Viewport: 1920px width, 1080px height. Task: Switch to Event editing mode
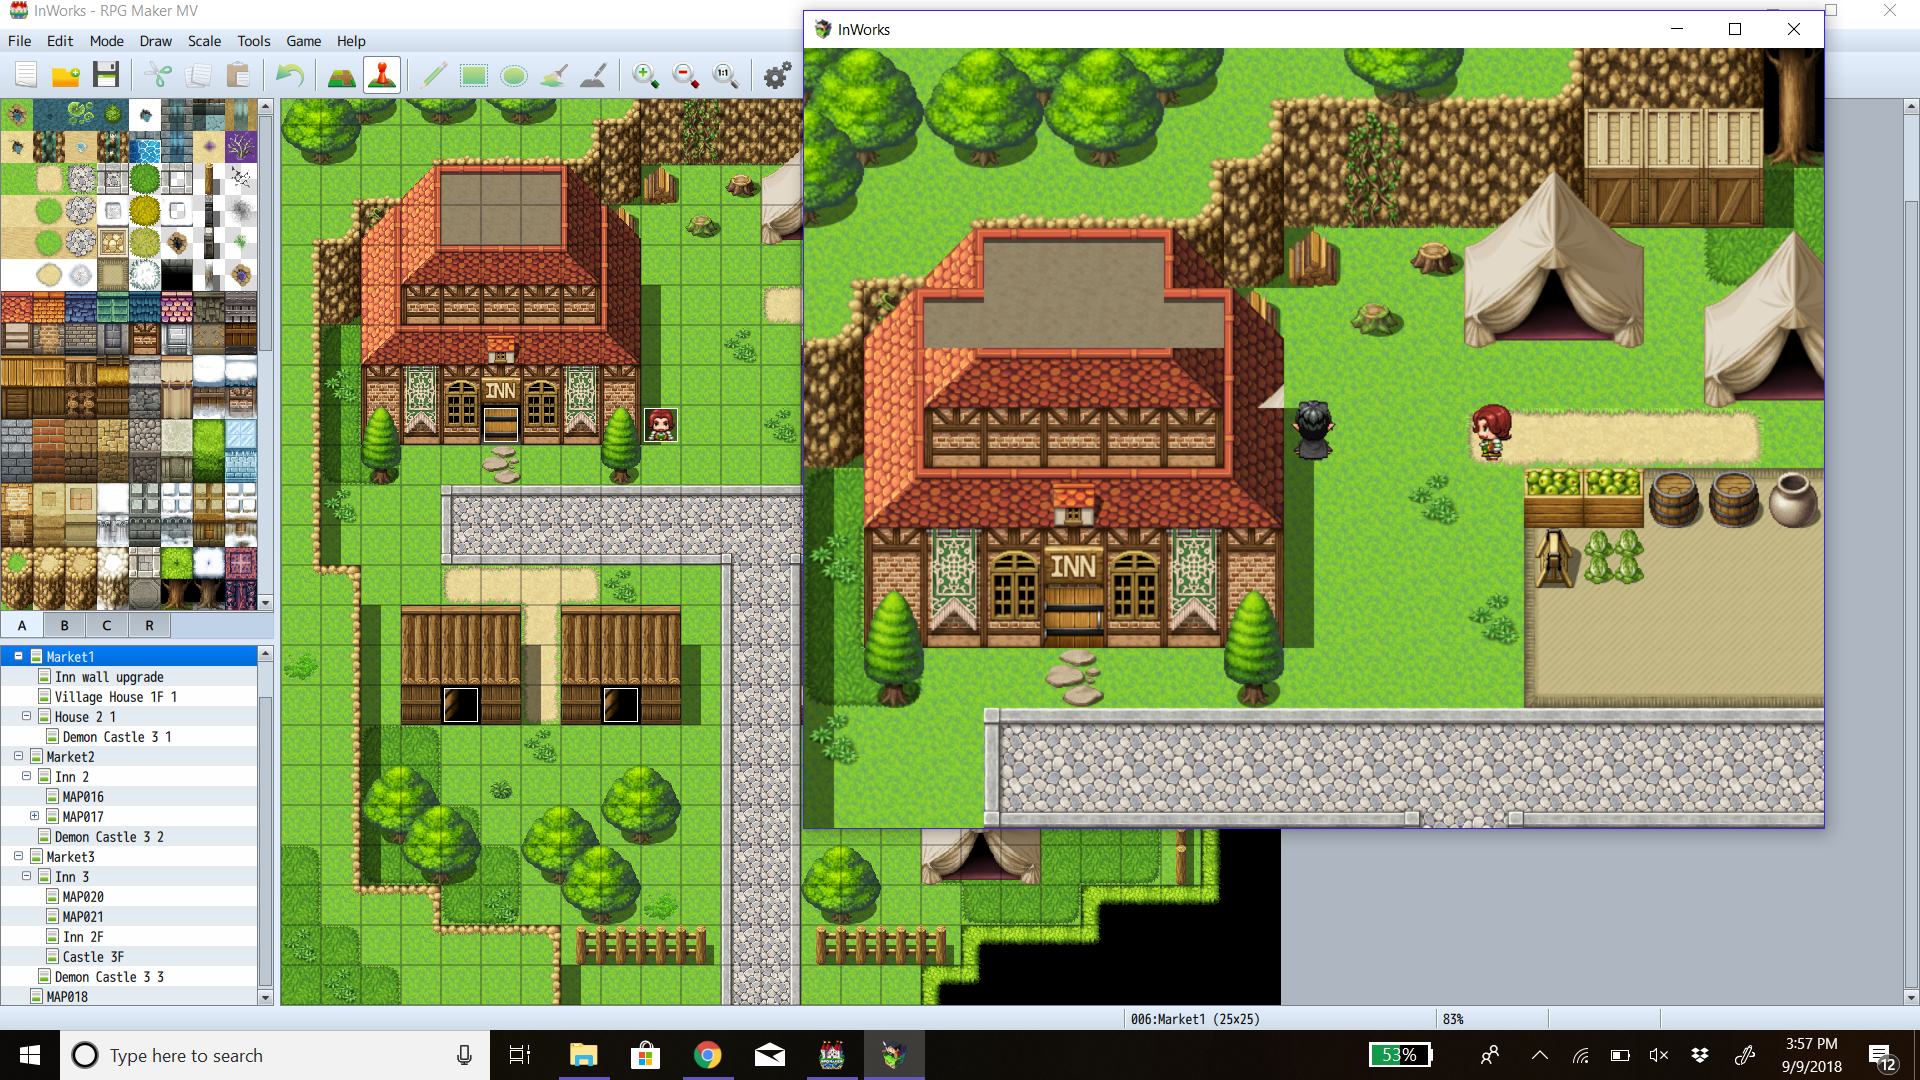pyautogui.click(x=382, y=75)
